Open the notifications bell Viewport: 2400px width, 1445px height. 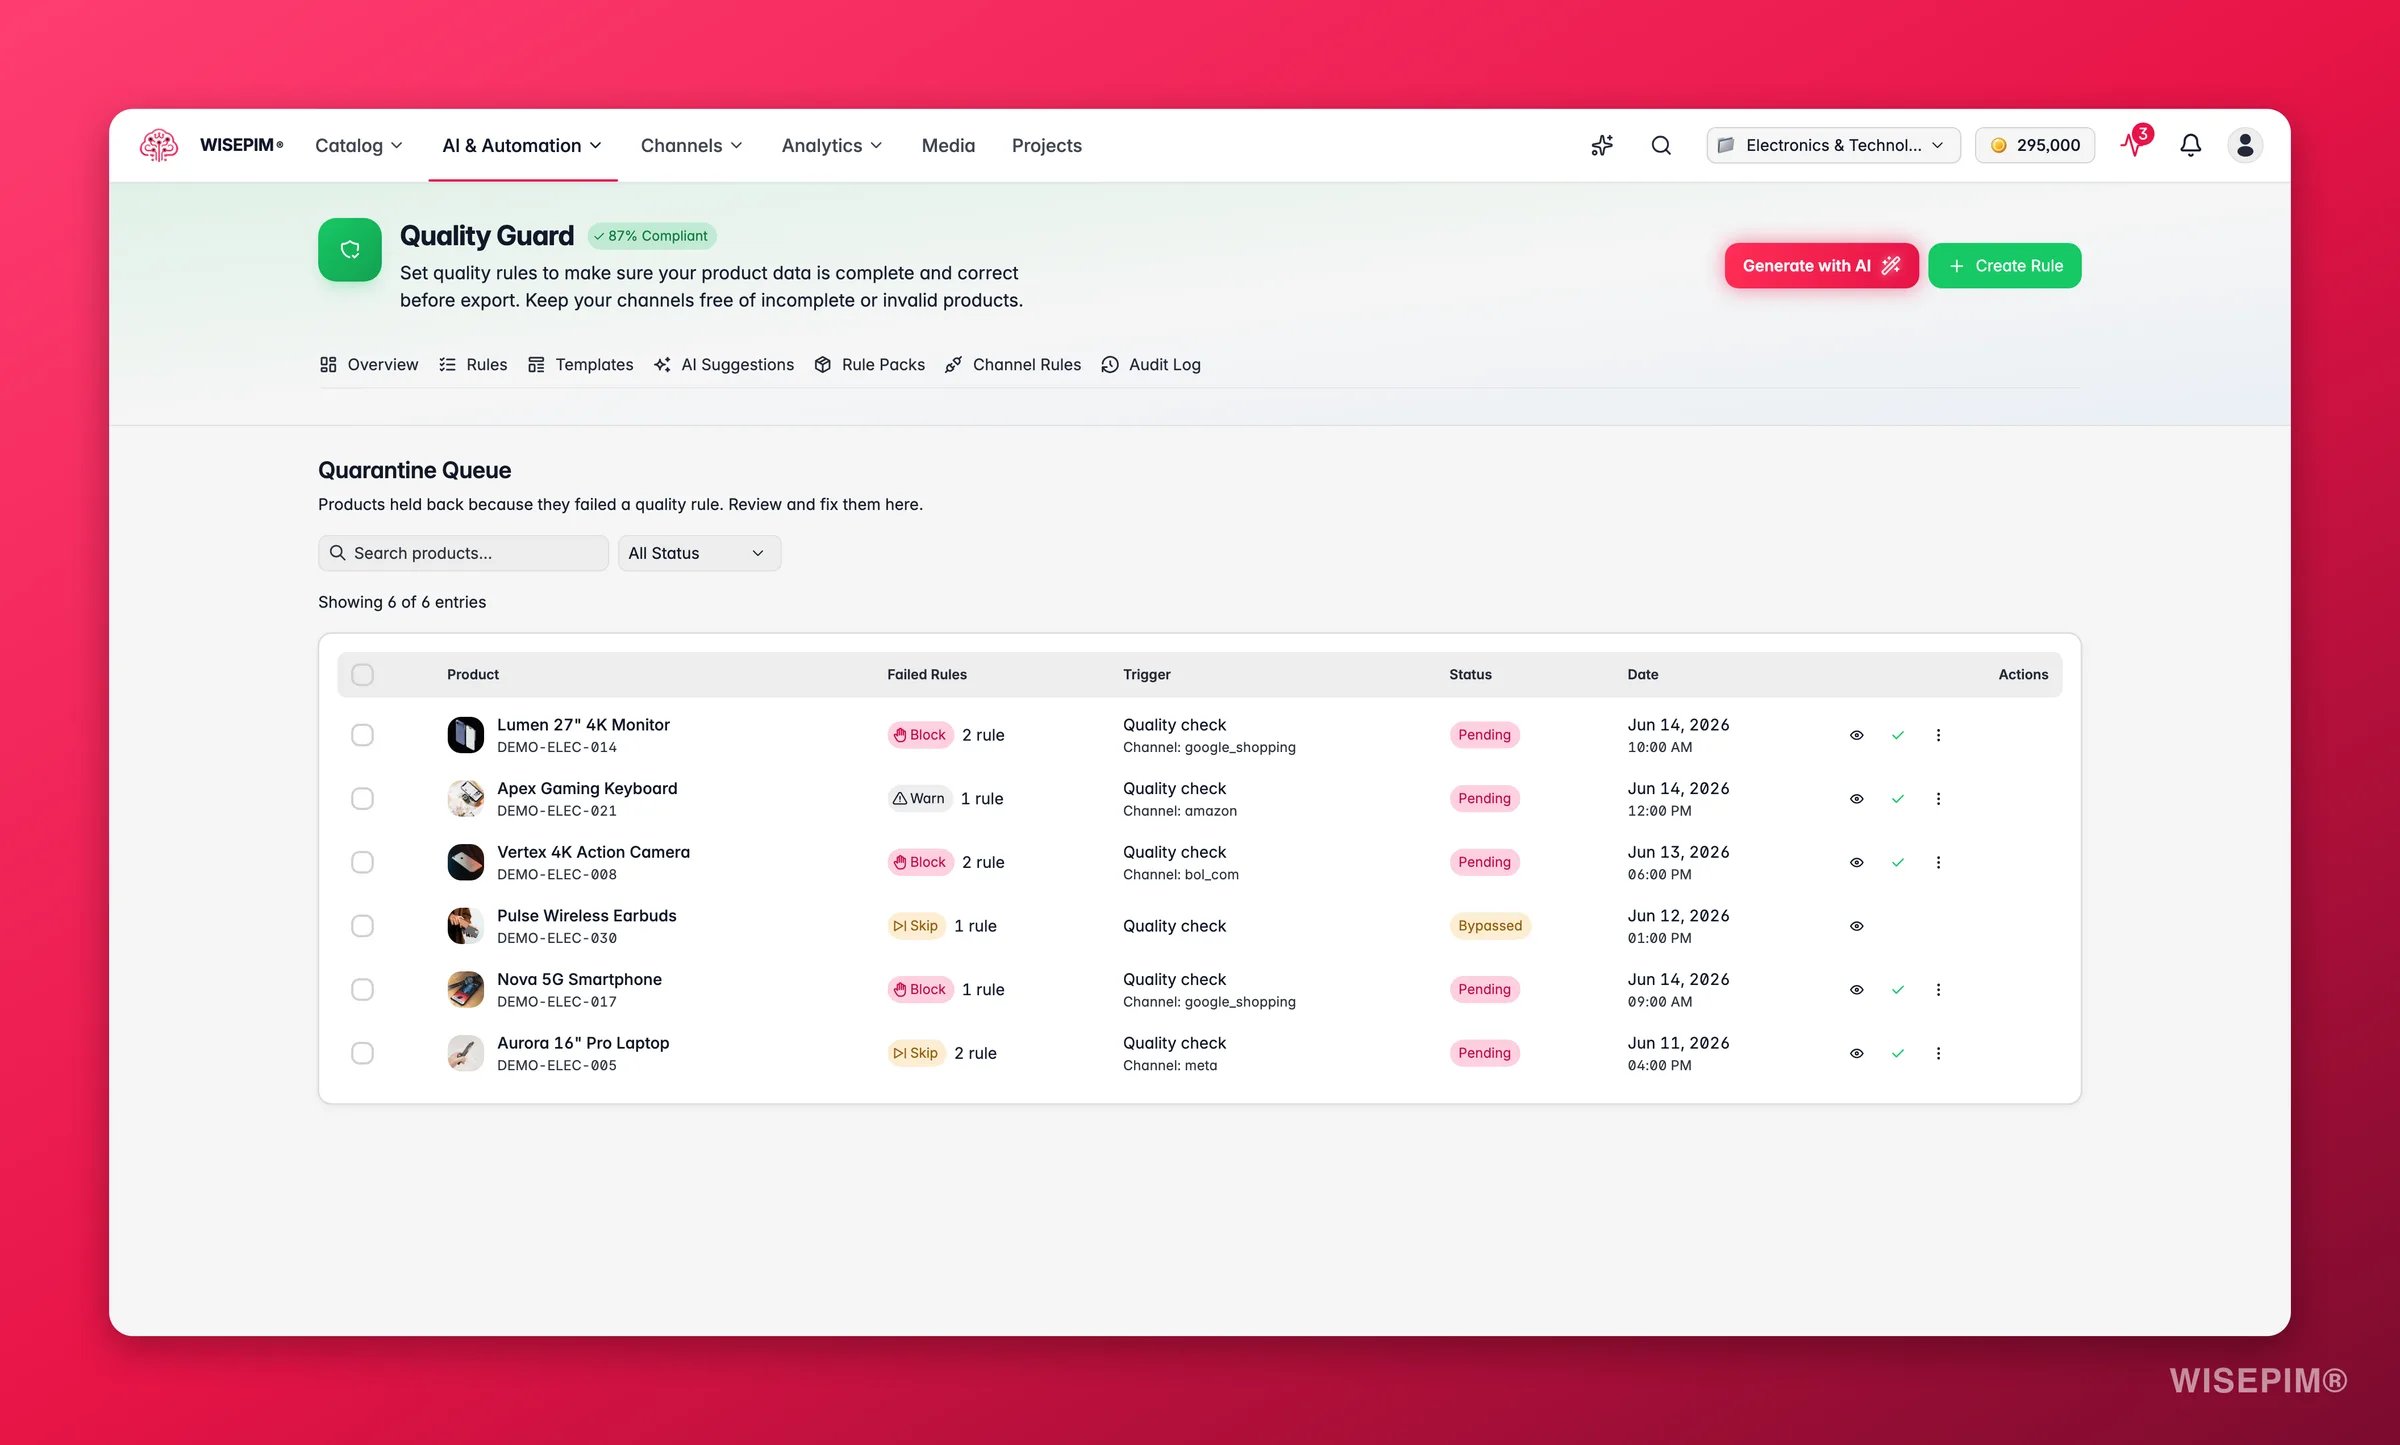coord(2190,145)
